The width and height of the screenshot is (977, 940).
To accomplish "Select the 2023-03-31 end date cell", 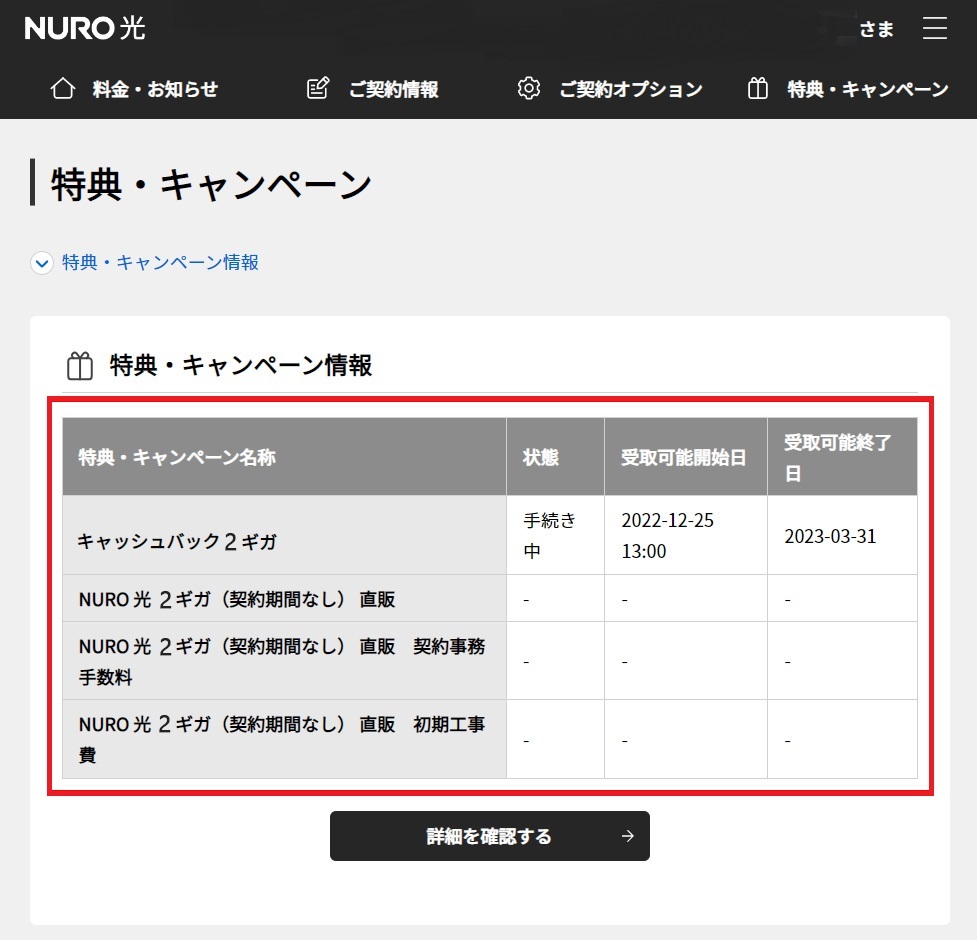I will (x=830, y=536).
